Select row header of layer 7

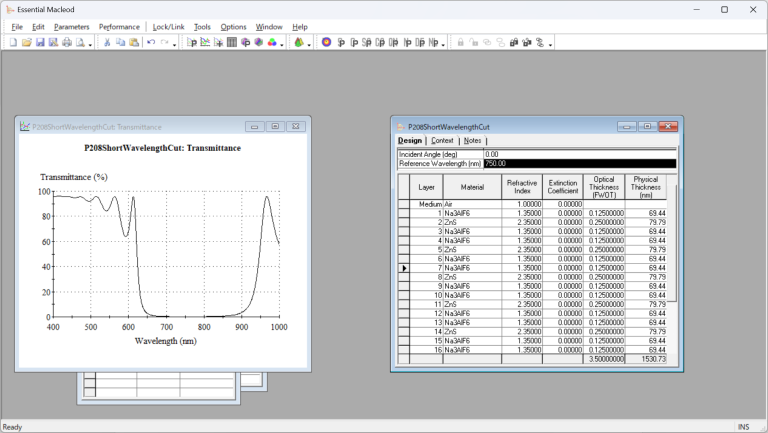coord(404,268)
